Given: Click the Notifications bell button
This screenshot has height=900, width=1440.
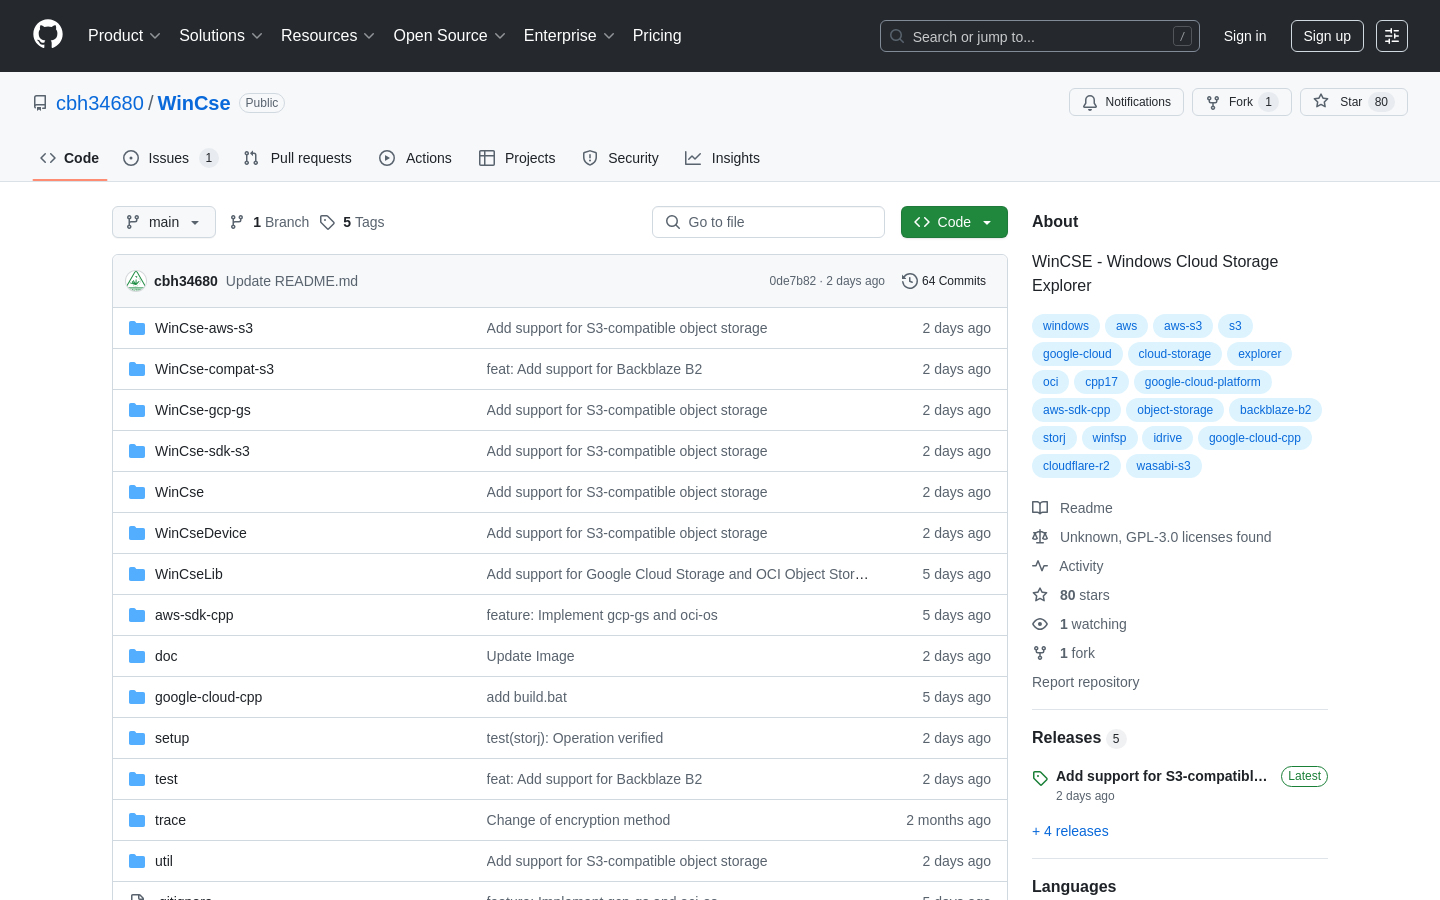Looking at the screenshot, I should click(1126, 102).
